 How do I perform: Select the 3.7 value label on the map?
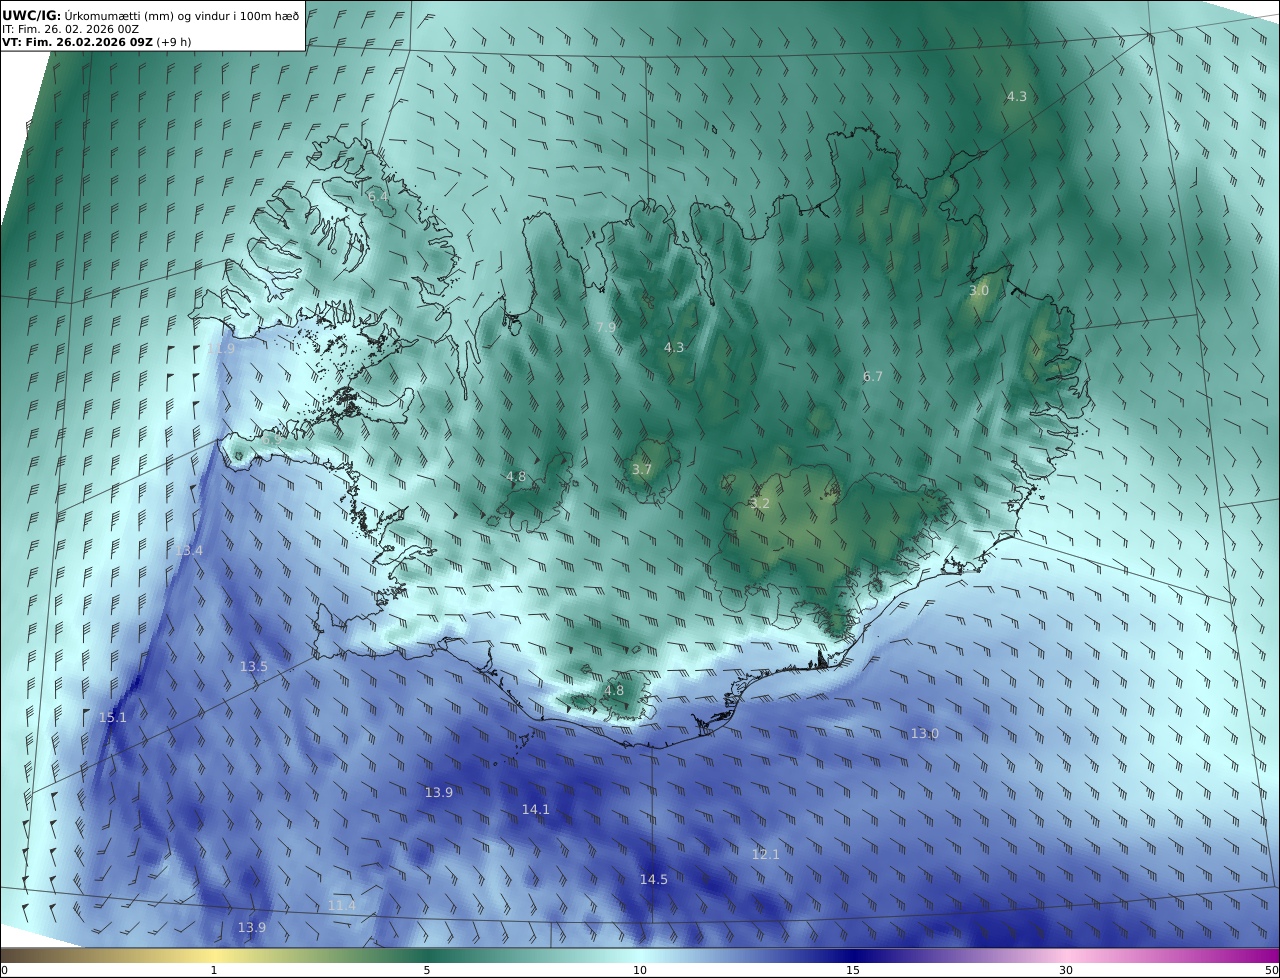tap(642, 470)
